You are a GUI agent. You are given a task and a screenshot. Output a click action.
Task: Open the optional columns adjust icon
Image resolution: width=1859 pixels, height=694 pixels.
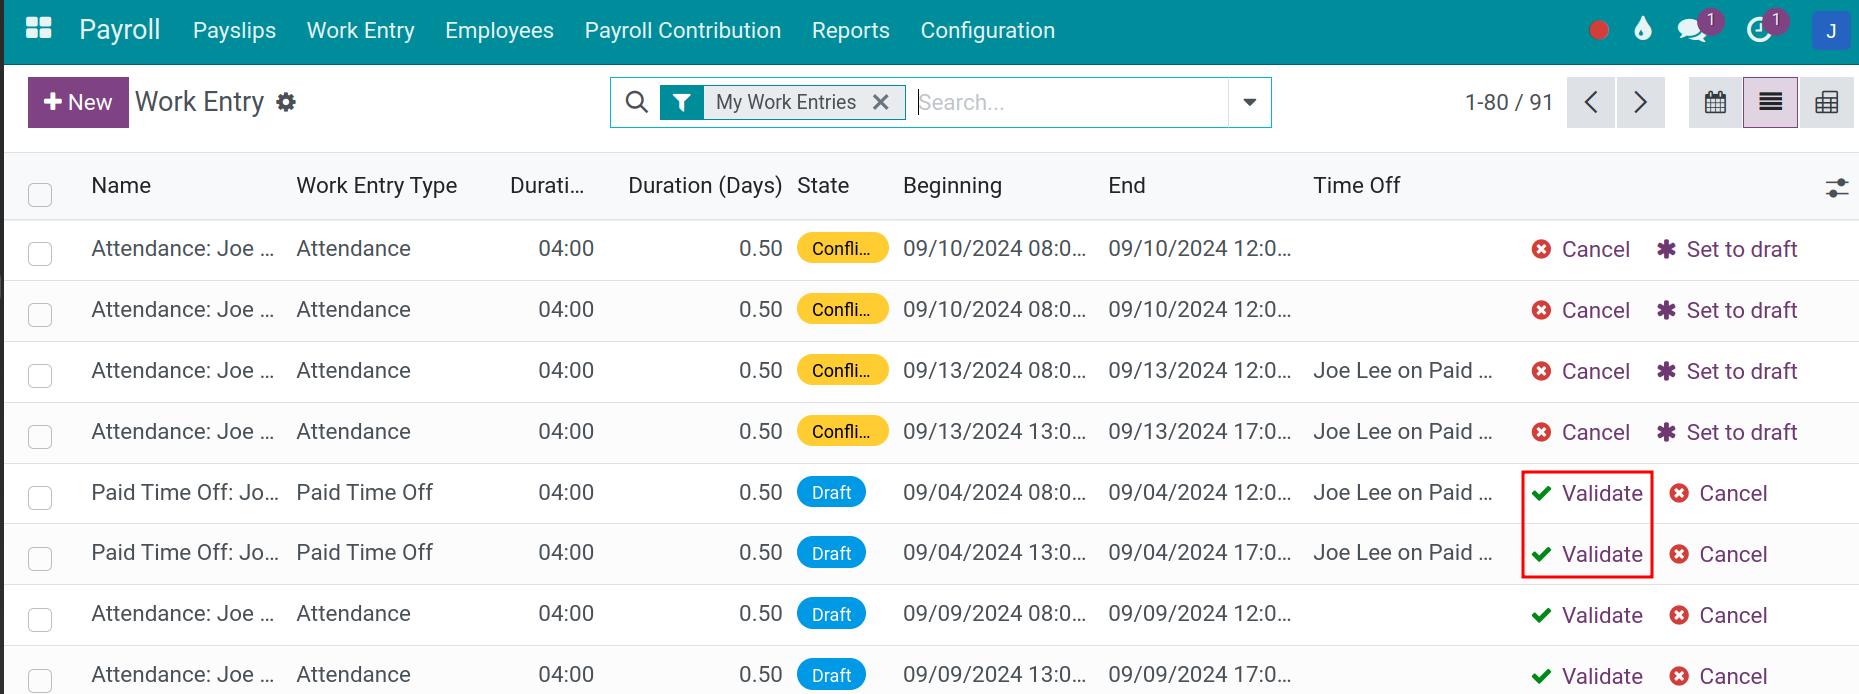pos(1837,187)
